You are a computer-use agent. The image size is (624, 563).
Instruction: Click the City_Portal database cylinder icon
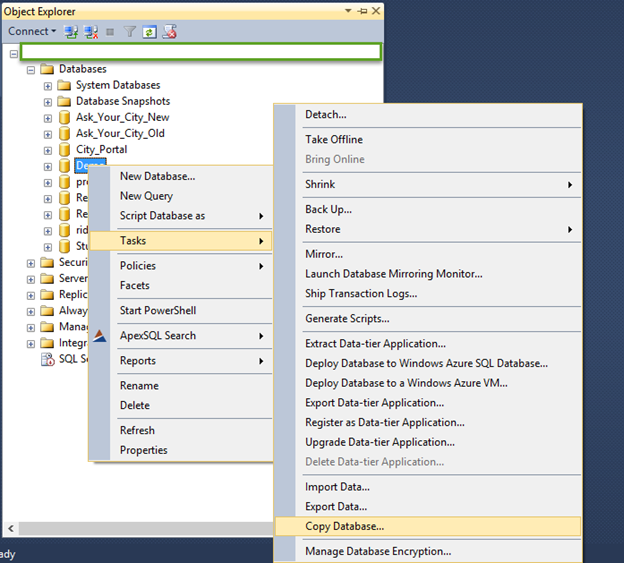pos(64,150)
